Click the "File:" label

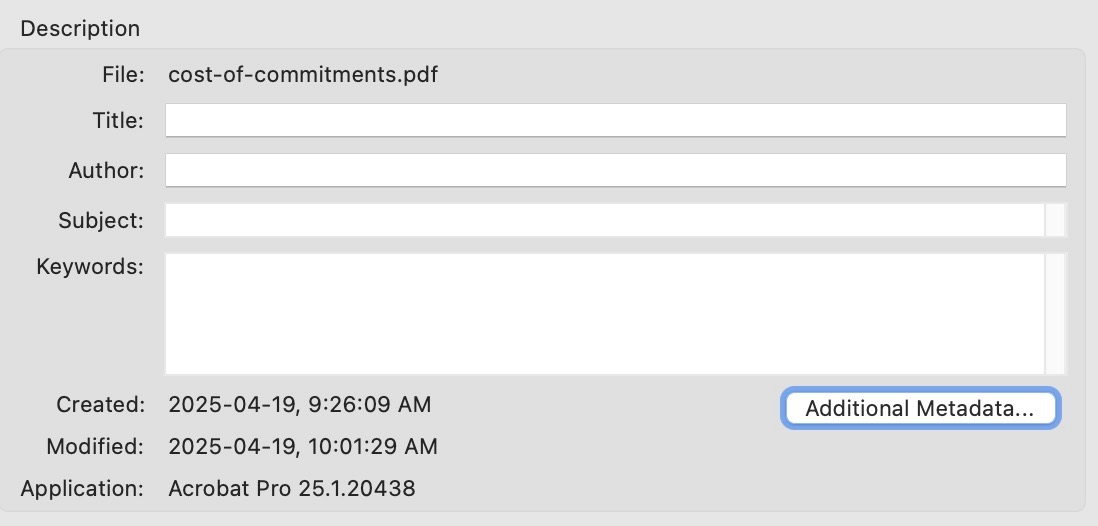123,75
